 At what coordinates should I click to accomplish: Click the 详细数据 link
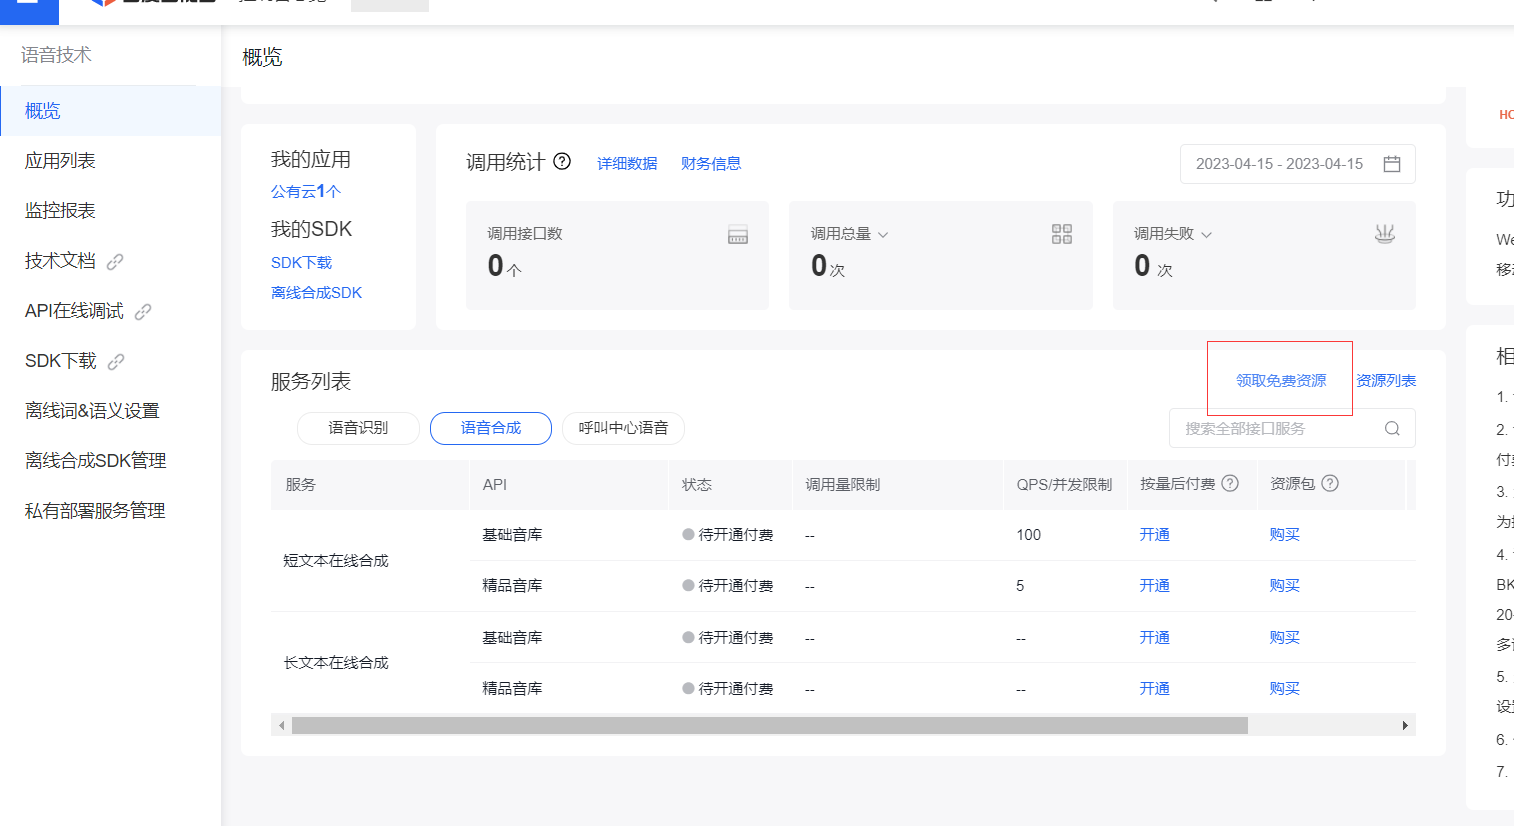[x=627, y=163]
